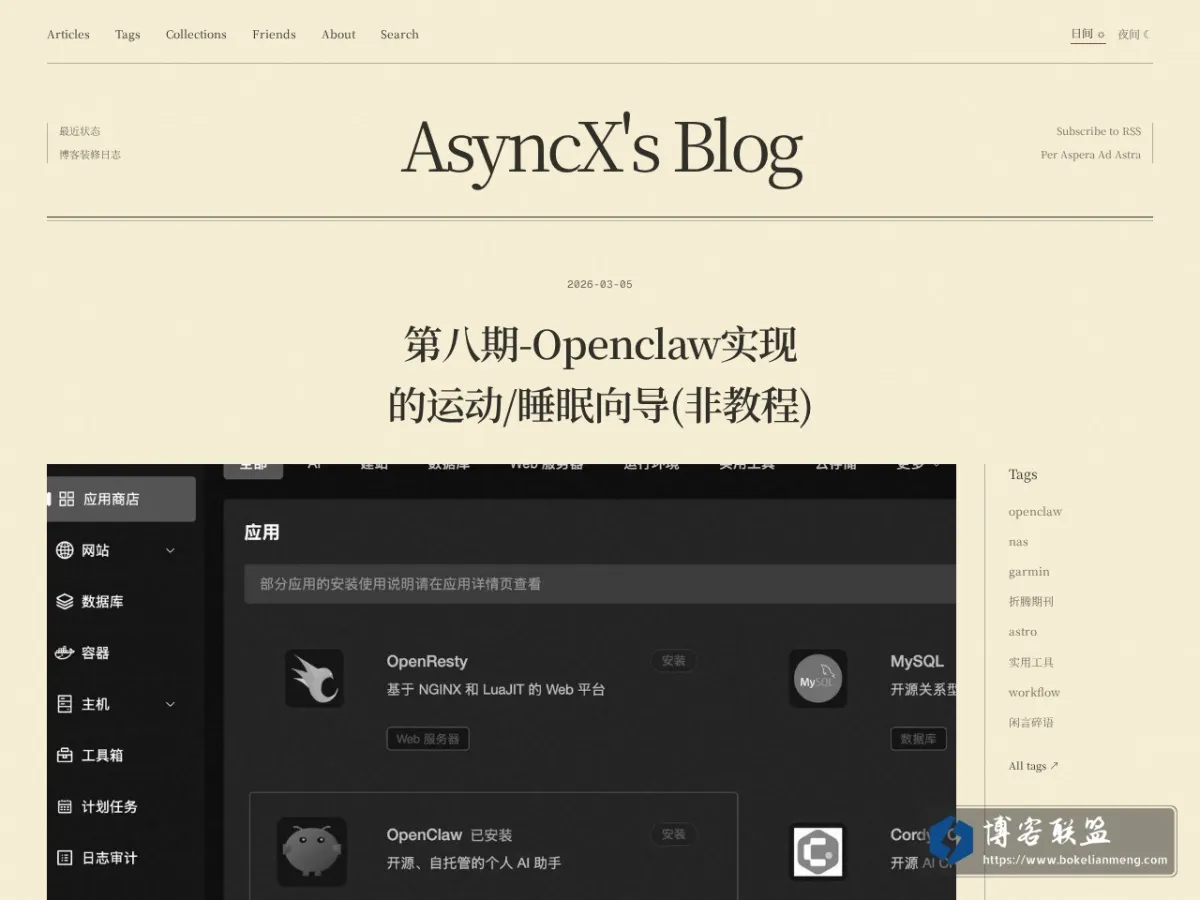
Task: Open the astro tag
Action: [1023, 632]
